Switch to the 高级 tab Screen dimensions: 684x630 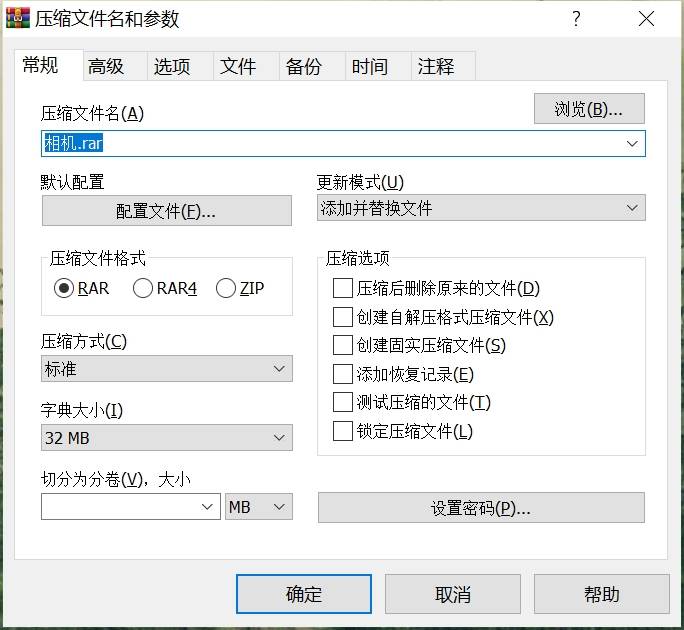click(x=106, y=66)
